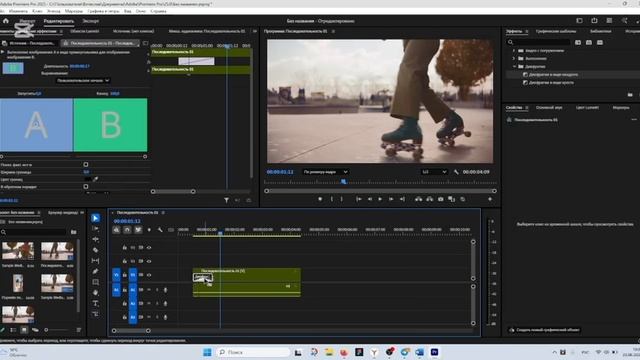Click the Lift button in Program monitor
The width and height of the screenshot is (640, 360).
418,199
